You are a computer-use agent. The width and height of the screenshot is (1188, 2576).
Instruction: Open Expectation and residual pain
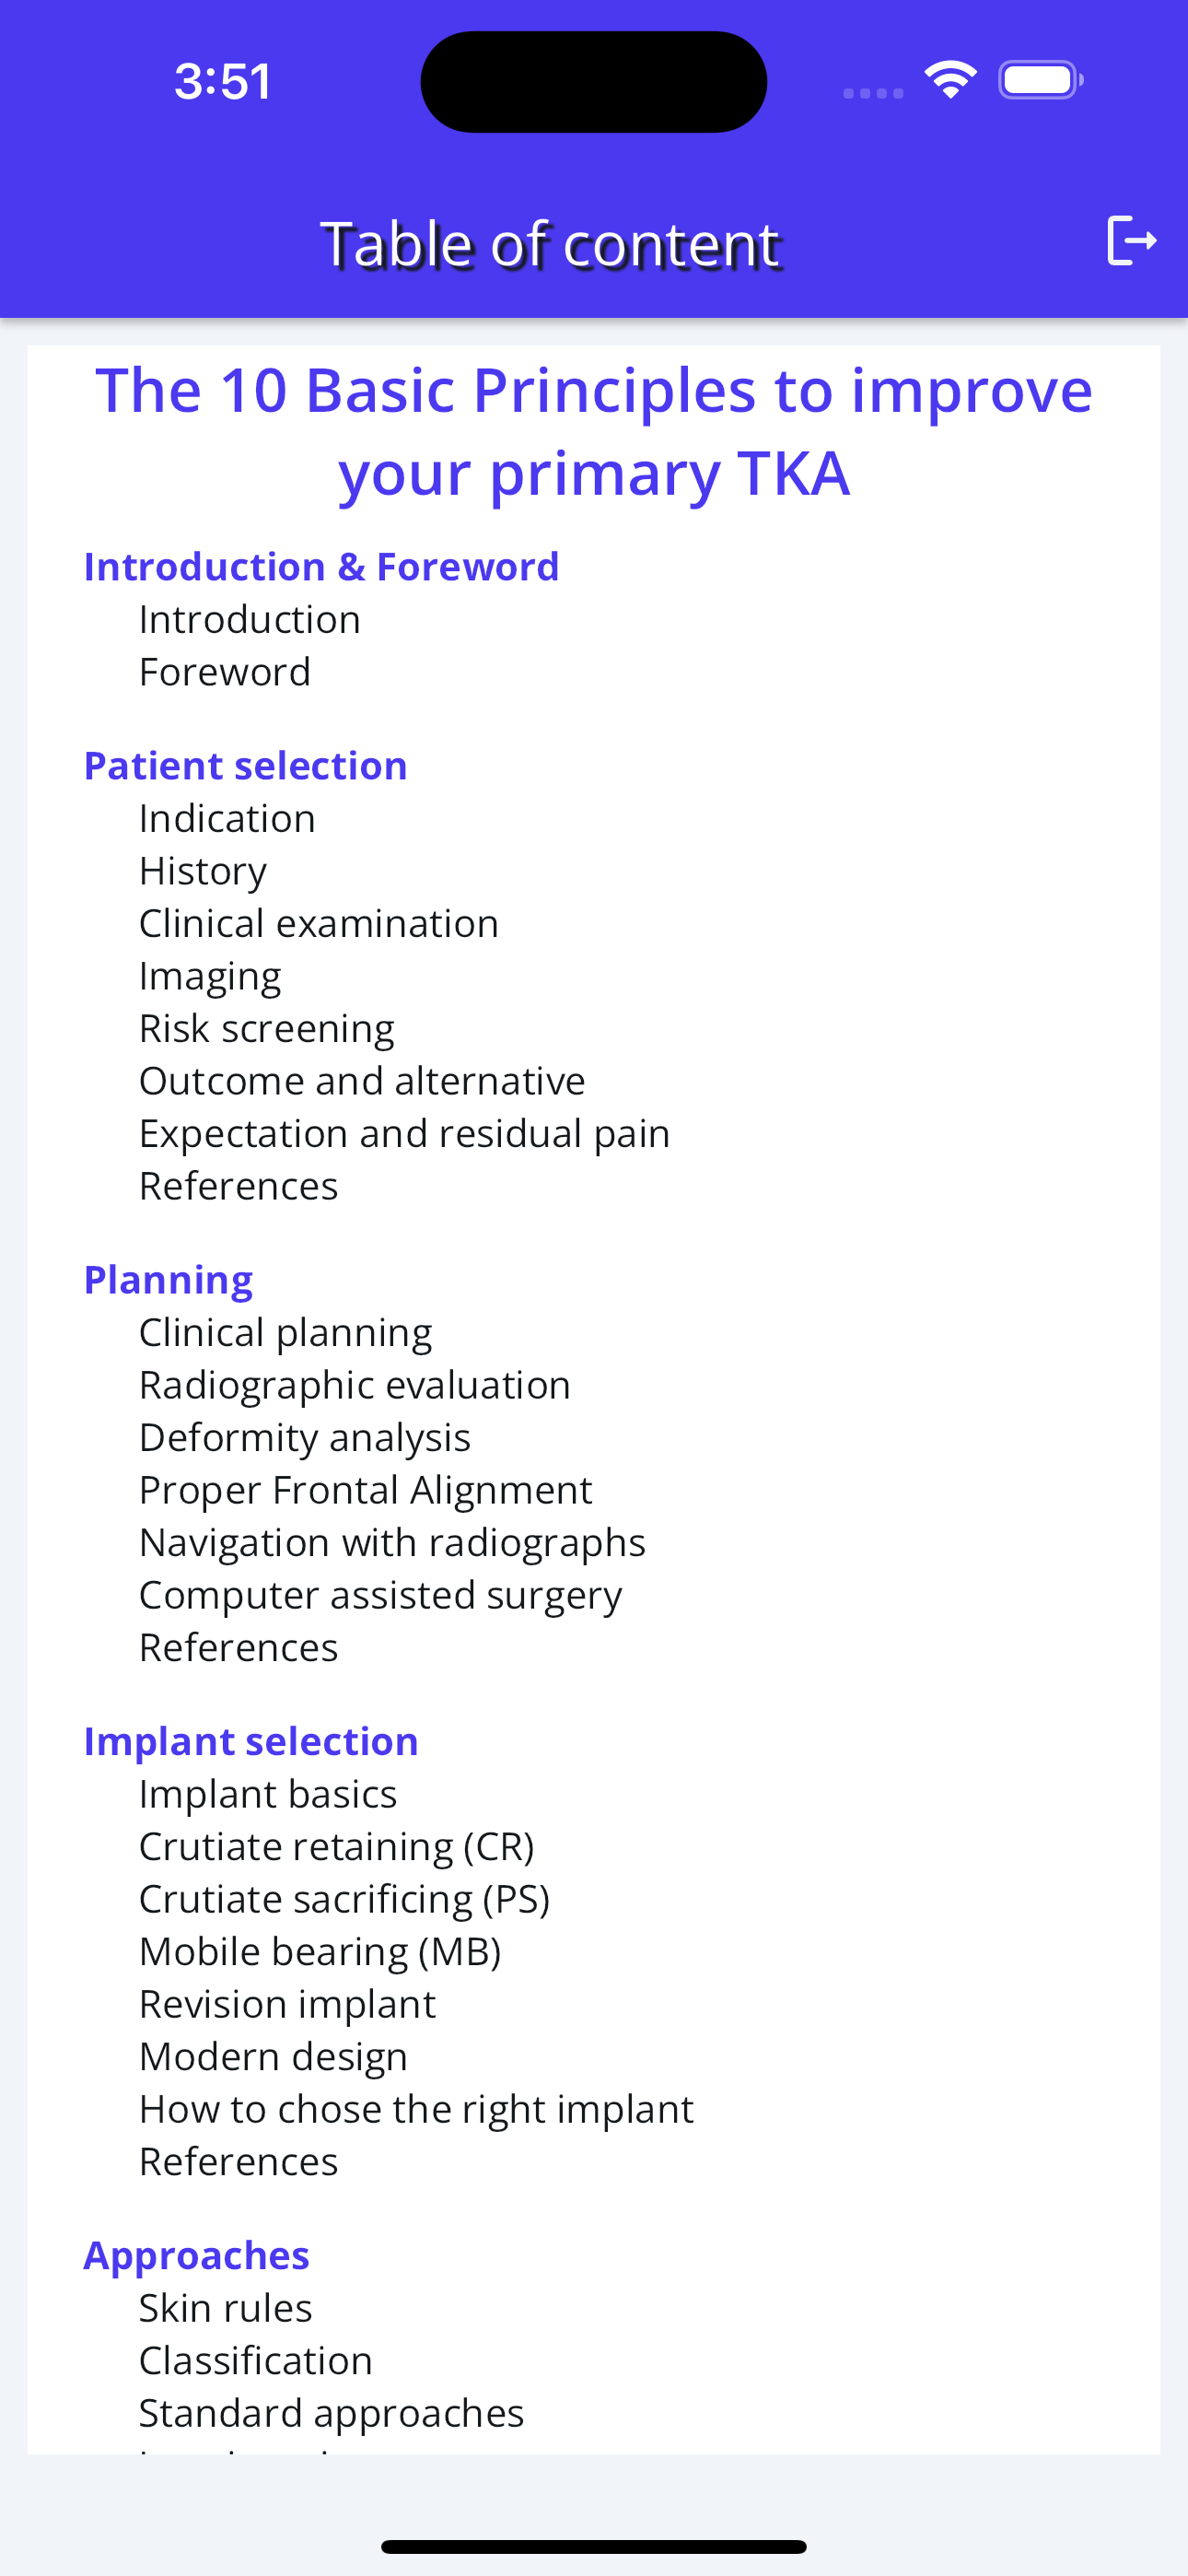point(404,1133)
